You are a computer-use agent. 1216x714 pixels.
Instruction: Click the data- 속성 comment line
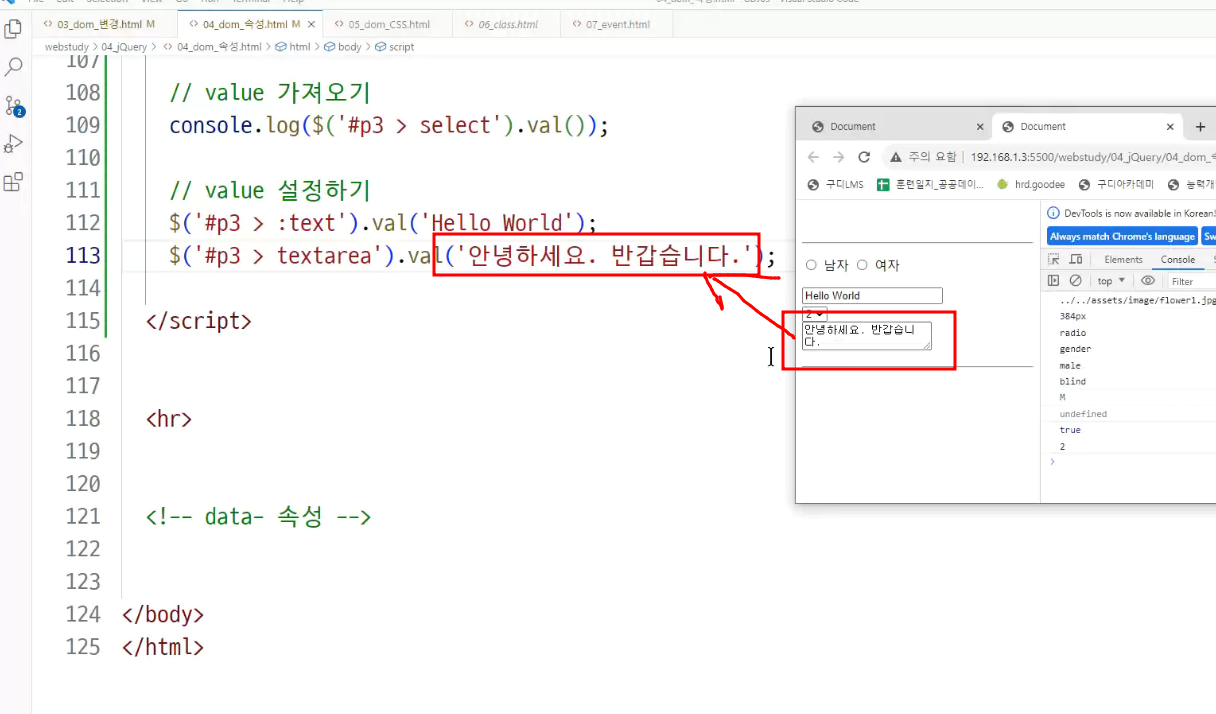[258, 516]
